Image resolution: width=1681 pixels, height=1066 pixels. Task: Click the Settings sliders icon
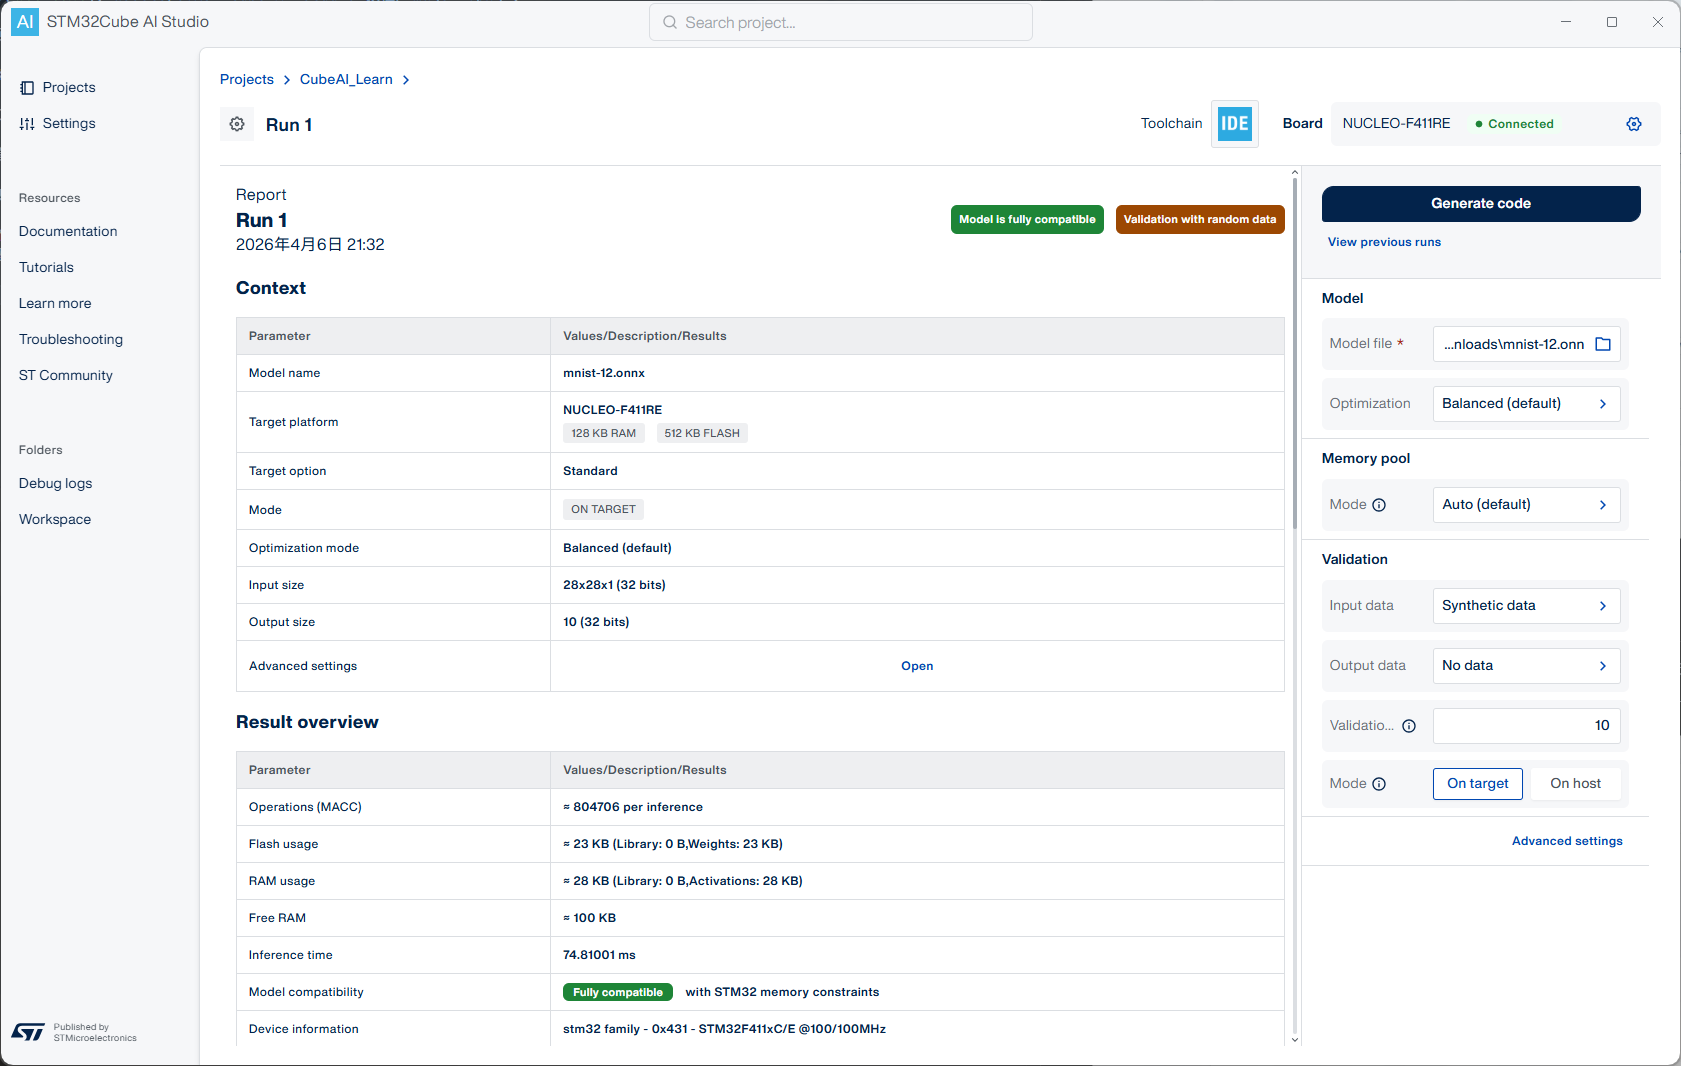click(x=27, y=124)
